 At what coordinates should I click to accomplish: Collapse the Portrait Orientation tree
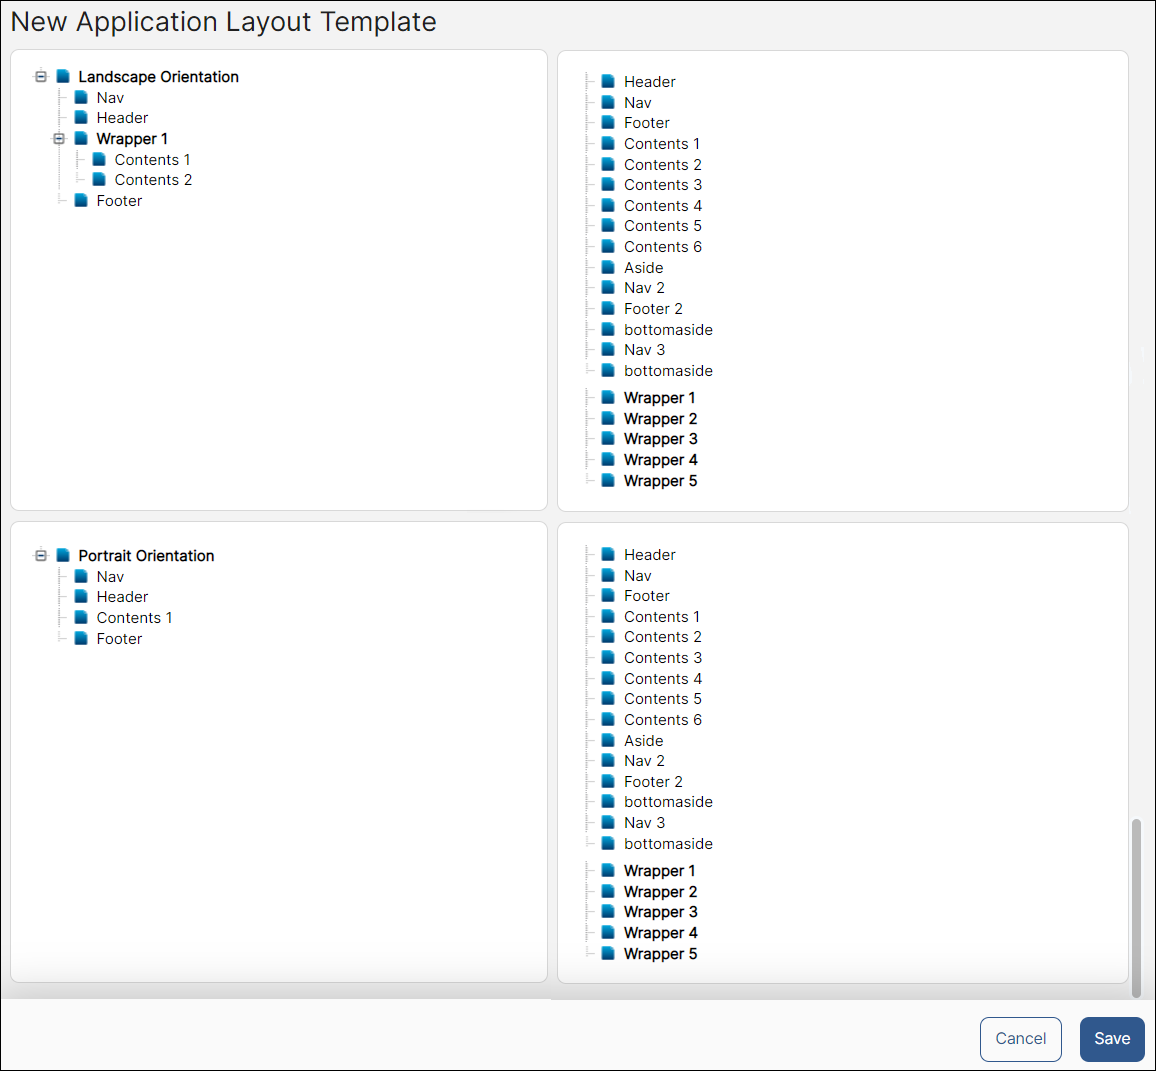click(41, 555)
